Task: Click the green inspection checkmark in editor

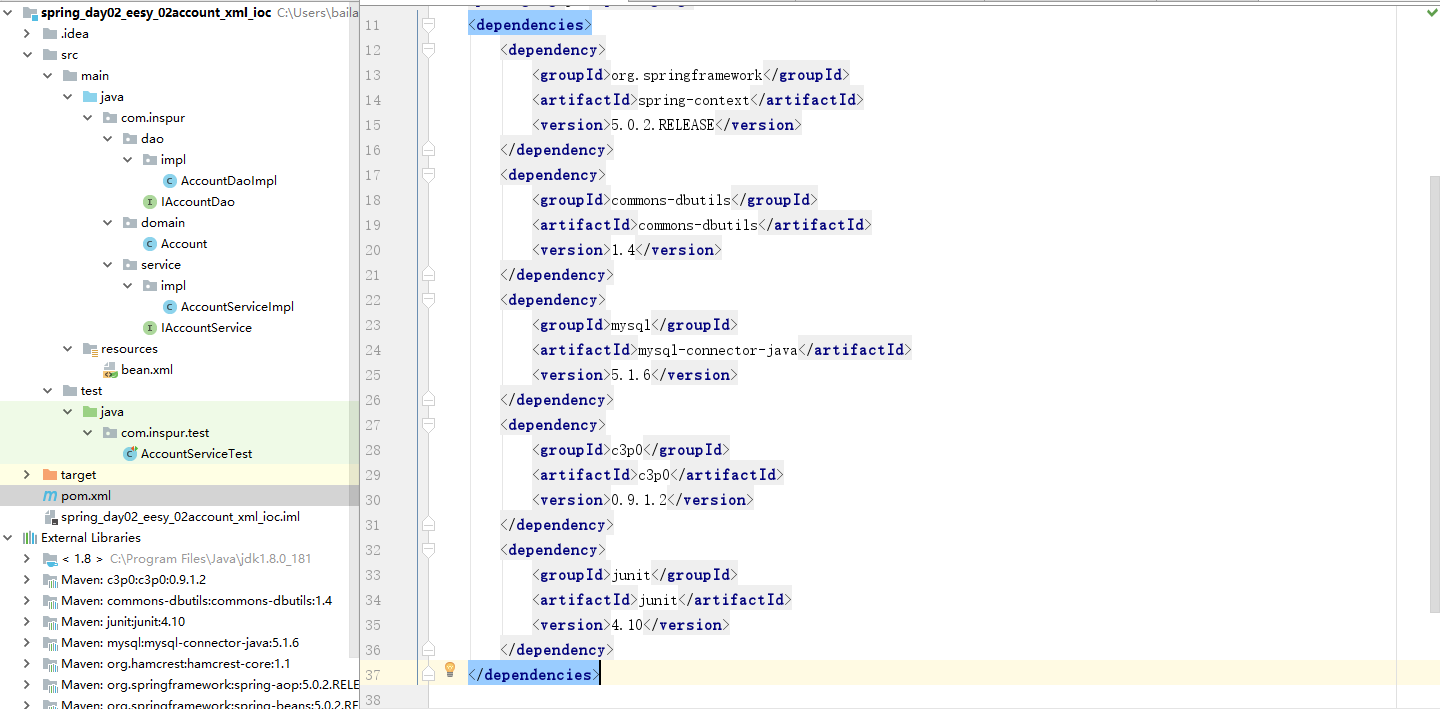Action: point(1431,12)
